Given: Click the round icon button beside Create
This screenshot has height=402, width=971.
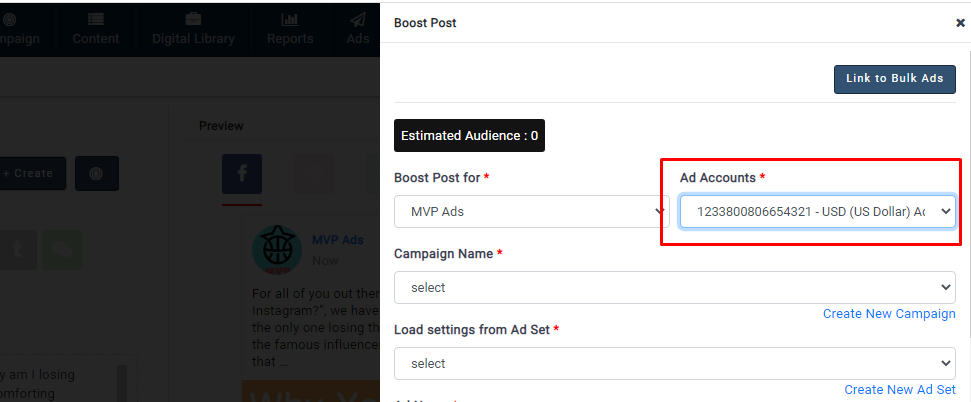Looking at the screenshot, I should [96, 173].
